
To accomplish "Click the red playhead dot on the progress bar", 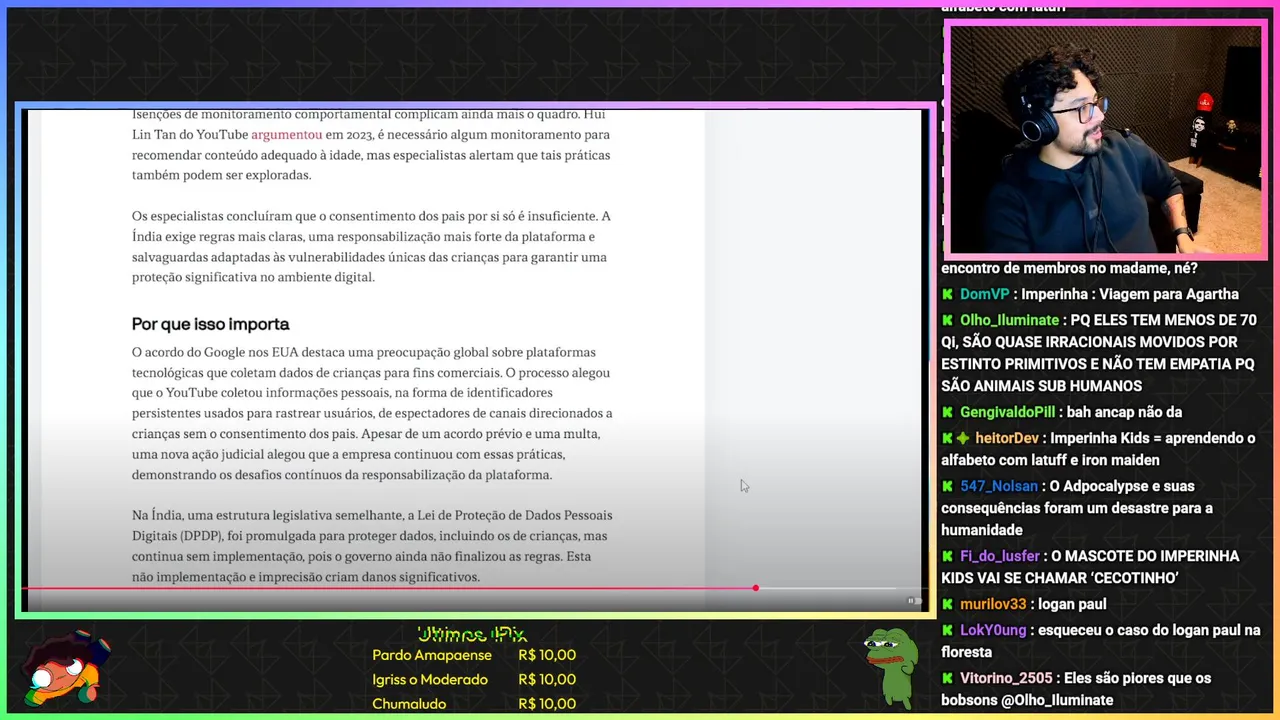I will (x=756, y=588).
